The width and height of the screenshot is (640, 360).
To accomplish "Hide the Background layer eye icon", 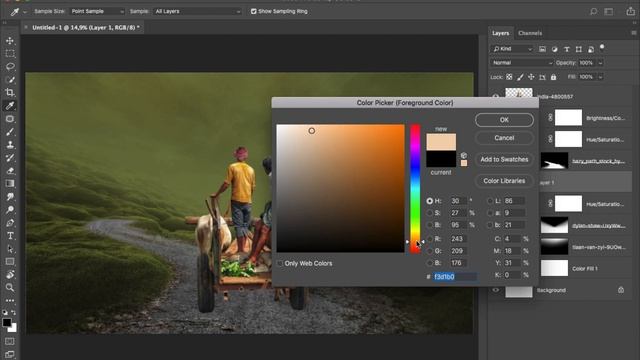I will (x=496, y=290).
